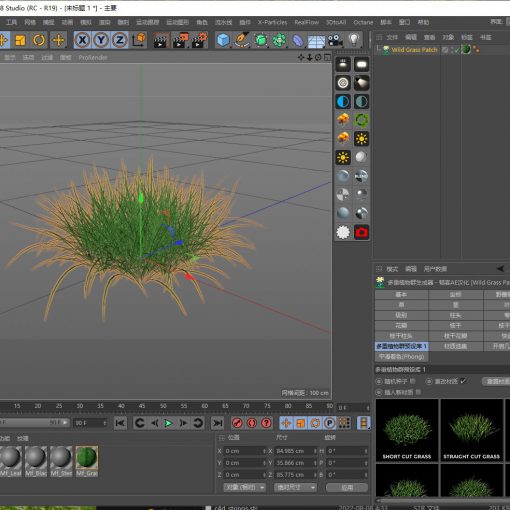
Task: Click the white gear Octane settings icon
Action: click(x=343, y=232)
